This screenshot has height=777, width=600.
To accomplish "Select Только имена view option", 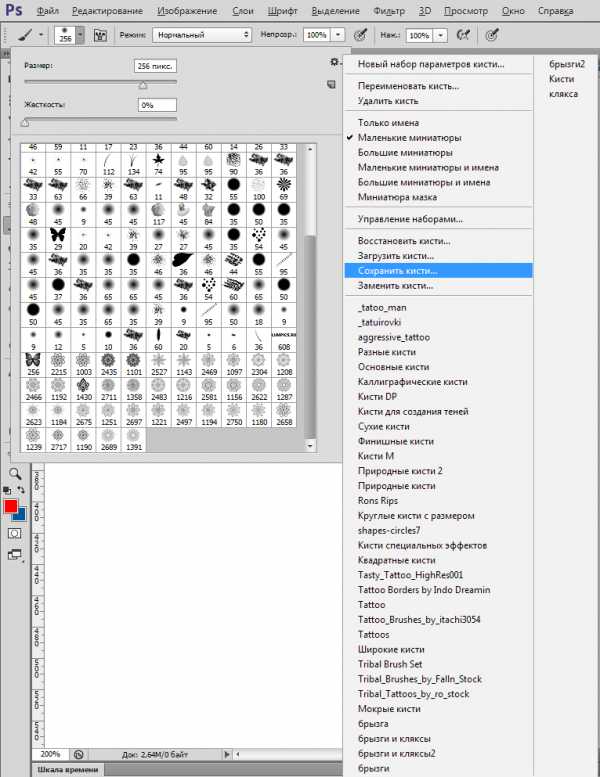I will 438,122.
